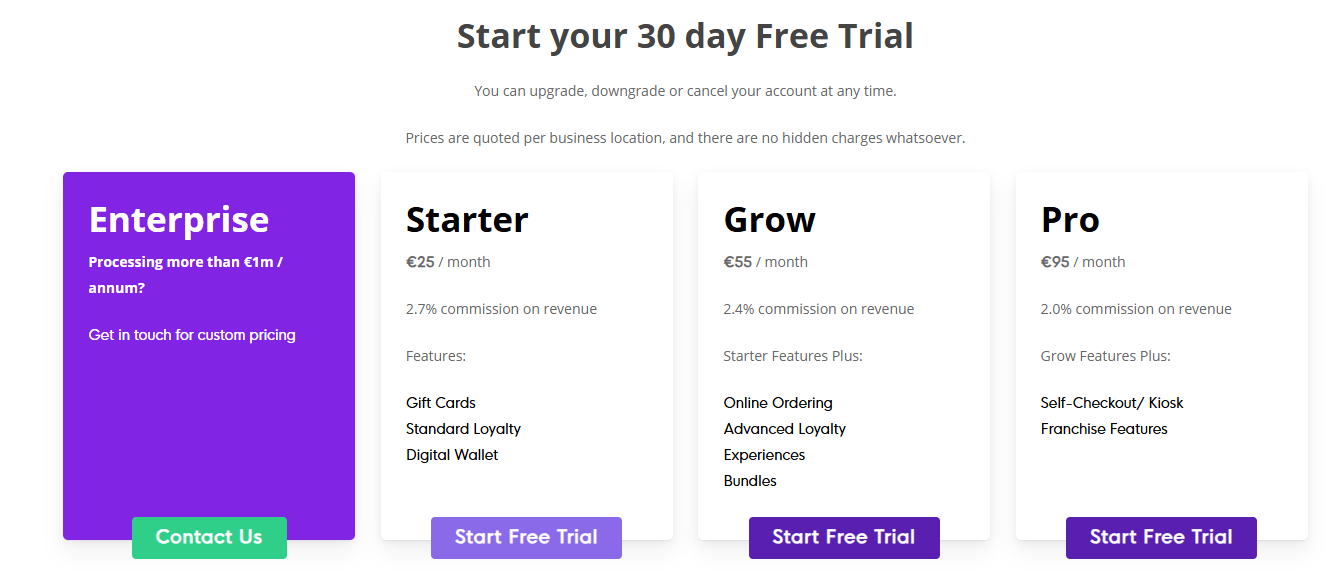Select the Experiences feature
This screenshot has width=1338, height=579.
[764, 455]
